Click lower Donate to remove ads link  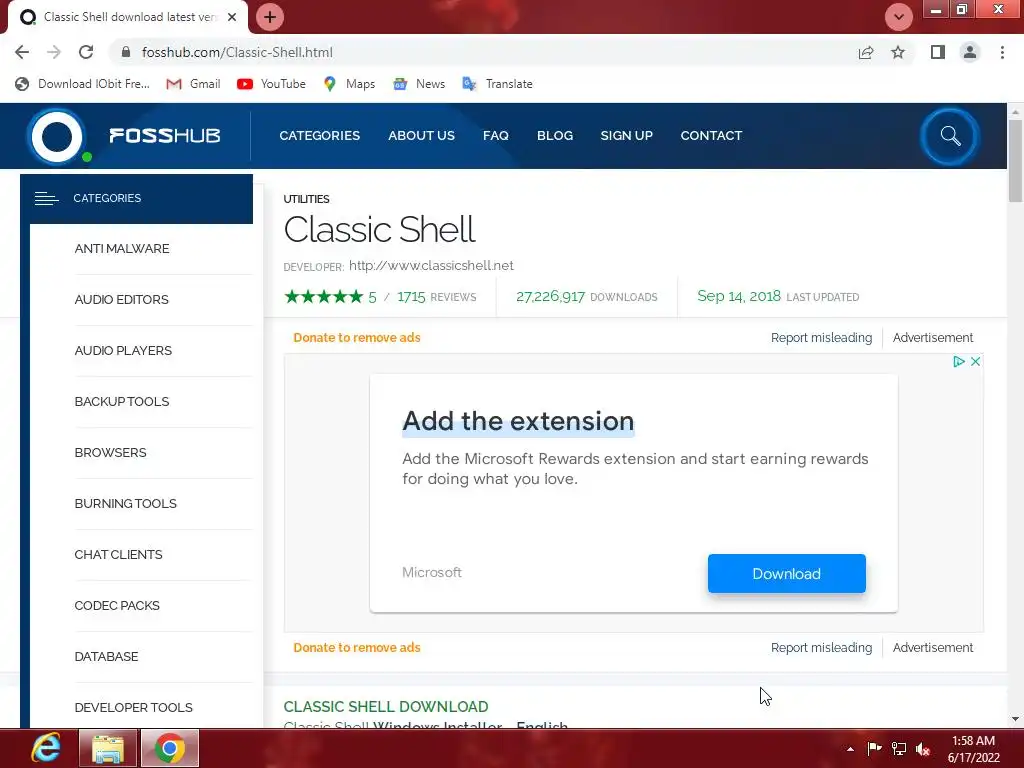click(x=357, y=648)
